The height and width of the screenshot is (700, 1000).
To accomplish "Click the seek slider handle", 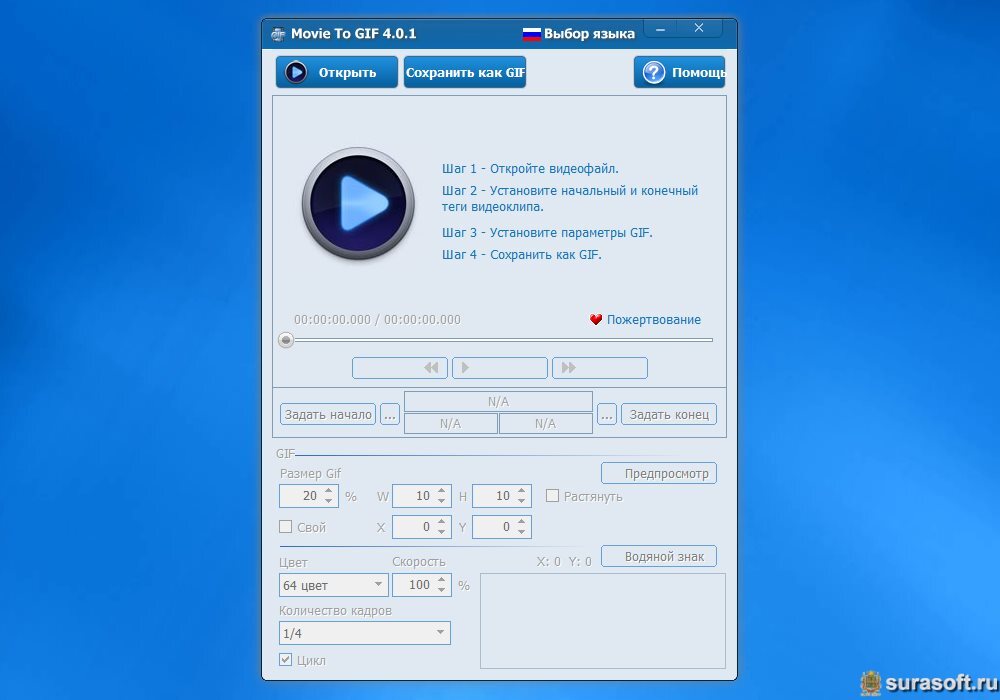I will point(286,340).
